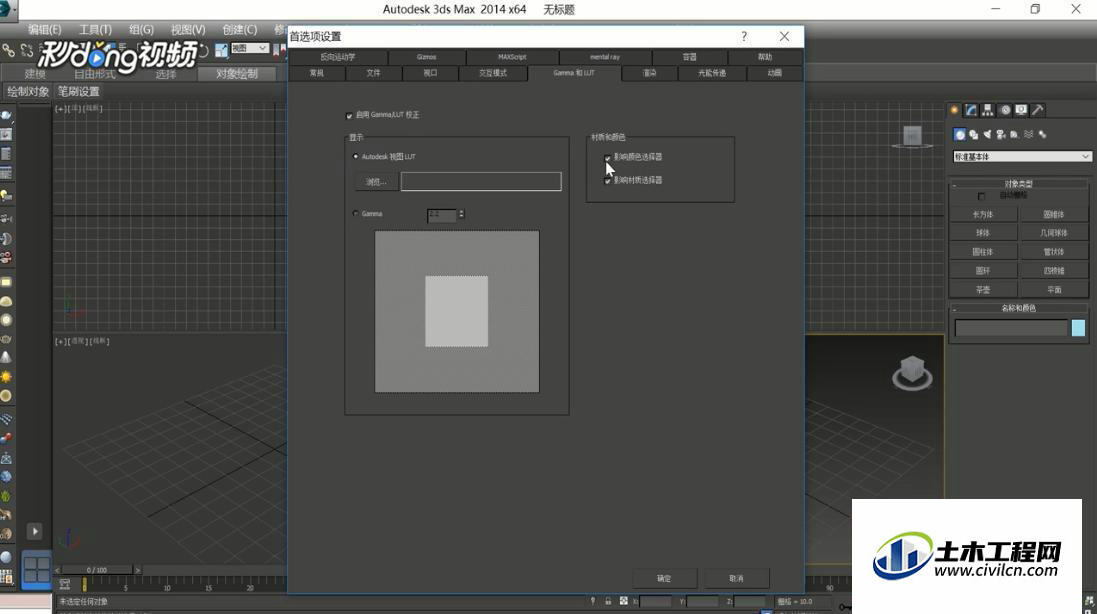Click the 3ds Max application logo button

pyautogui.click(x=8, y=9)
